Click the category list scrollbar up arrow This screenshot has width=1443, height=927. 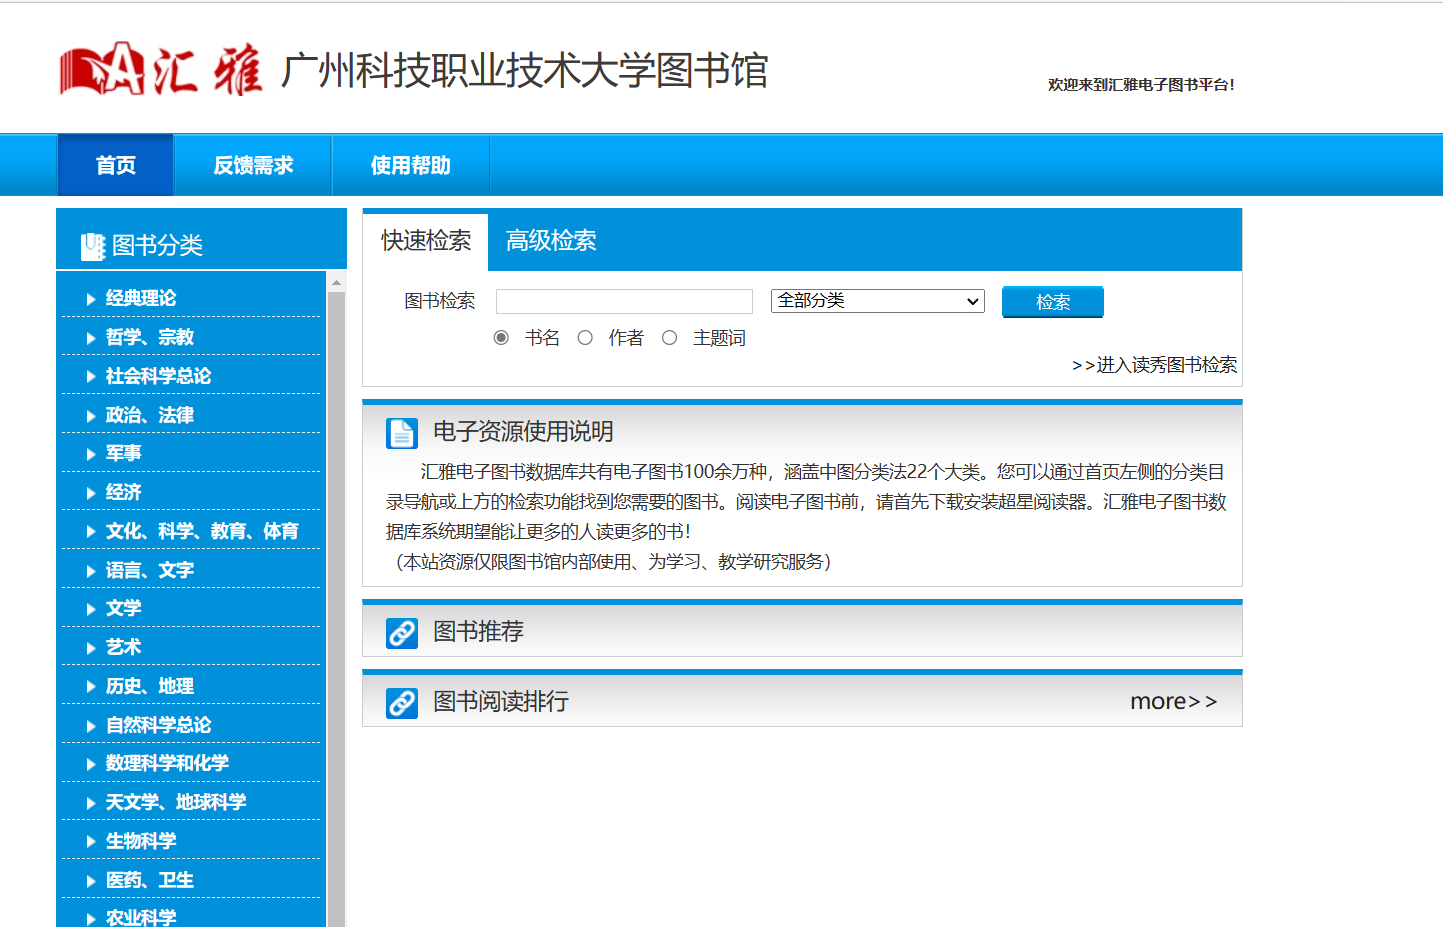coord(336,283)
